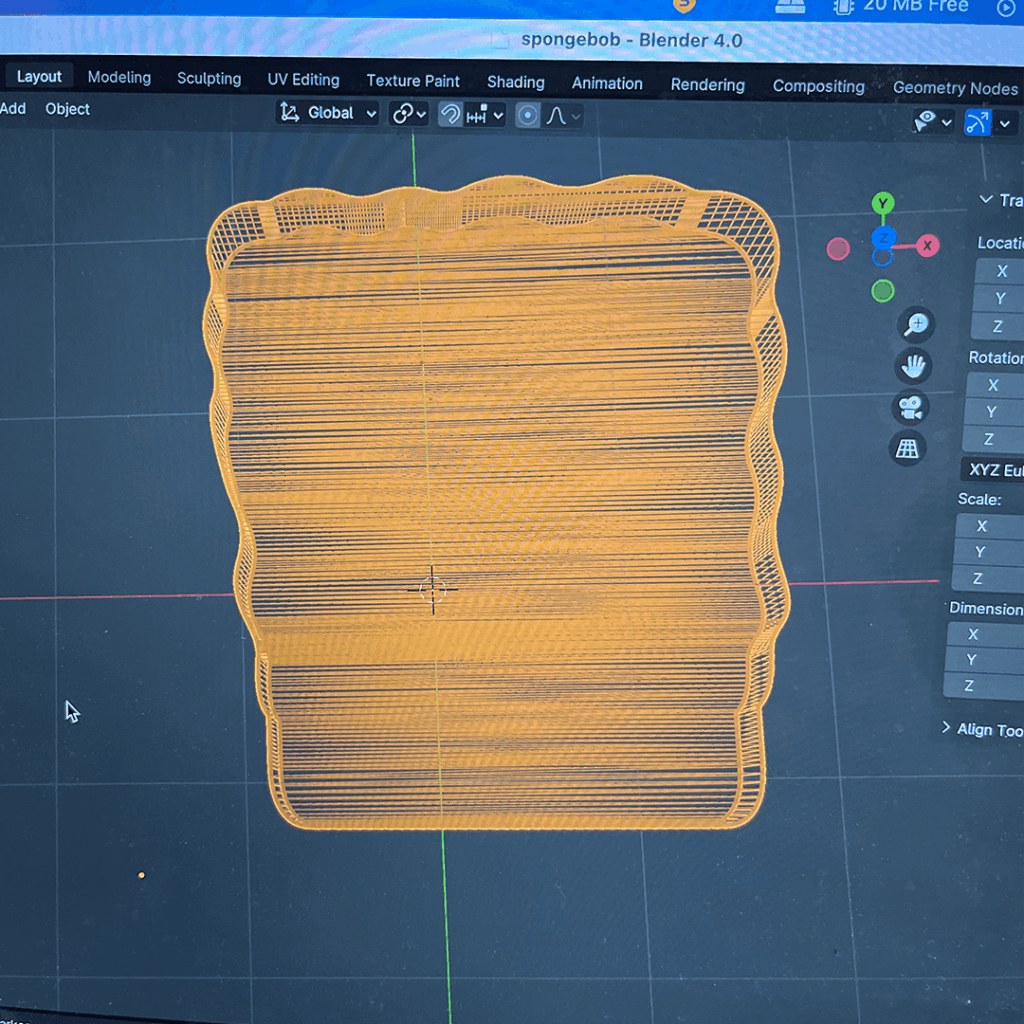Viewport: 1024px width, 1024px height.
Task: Toggle the show gizmo button
Action: pos(977,122)
